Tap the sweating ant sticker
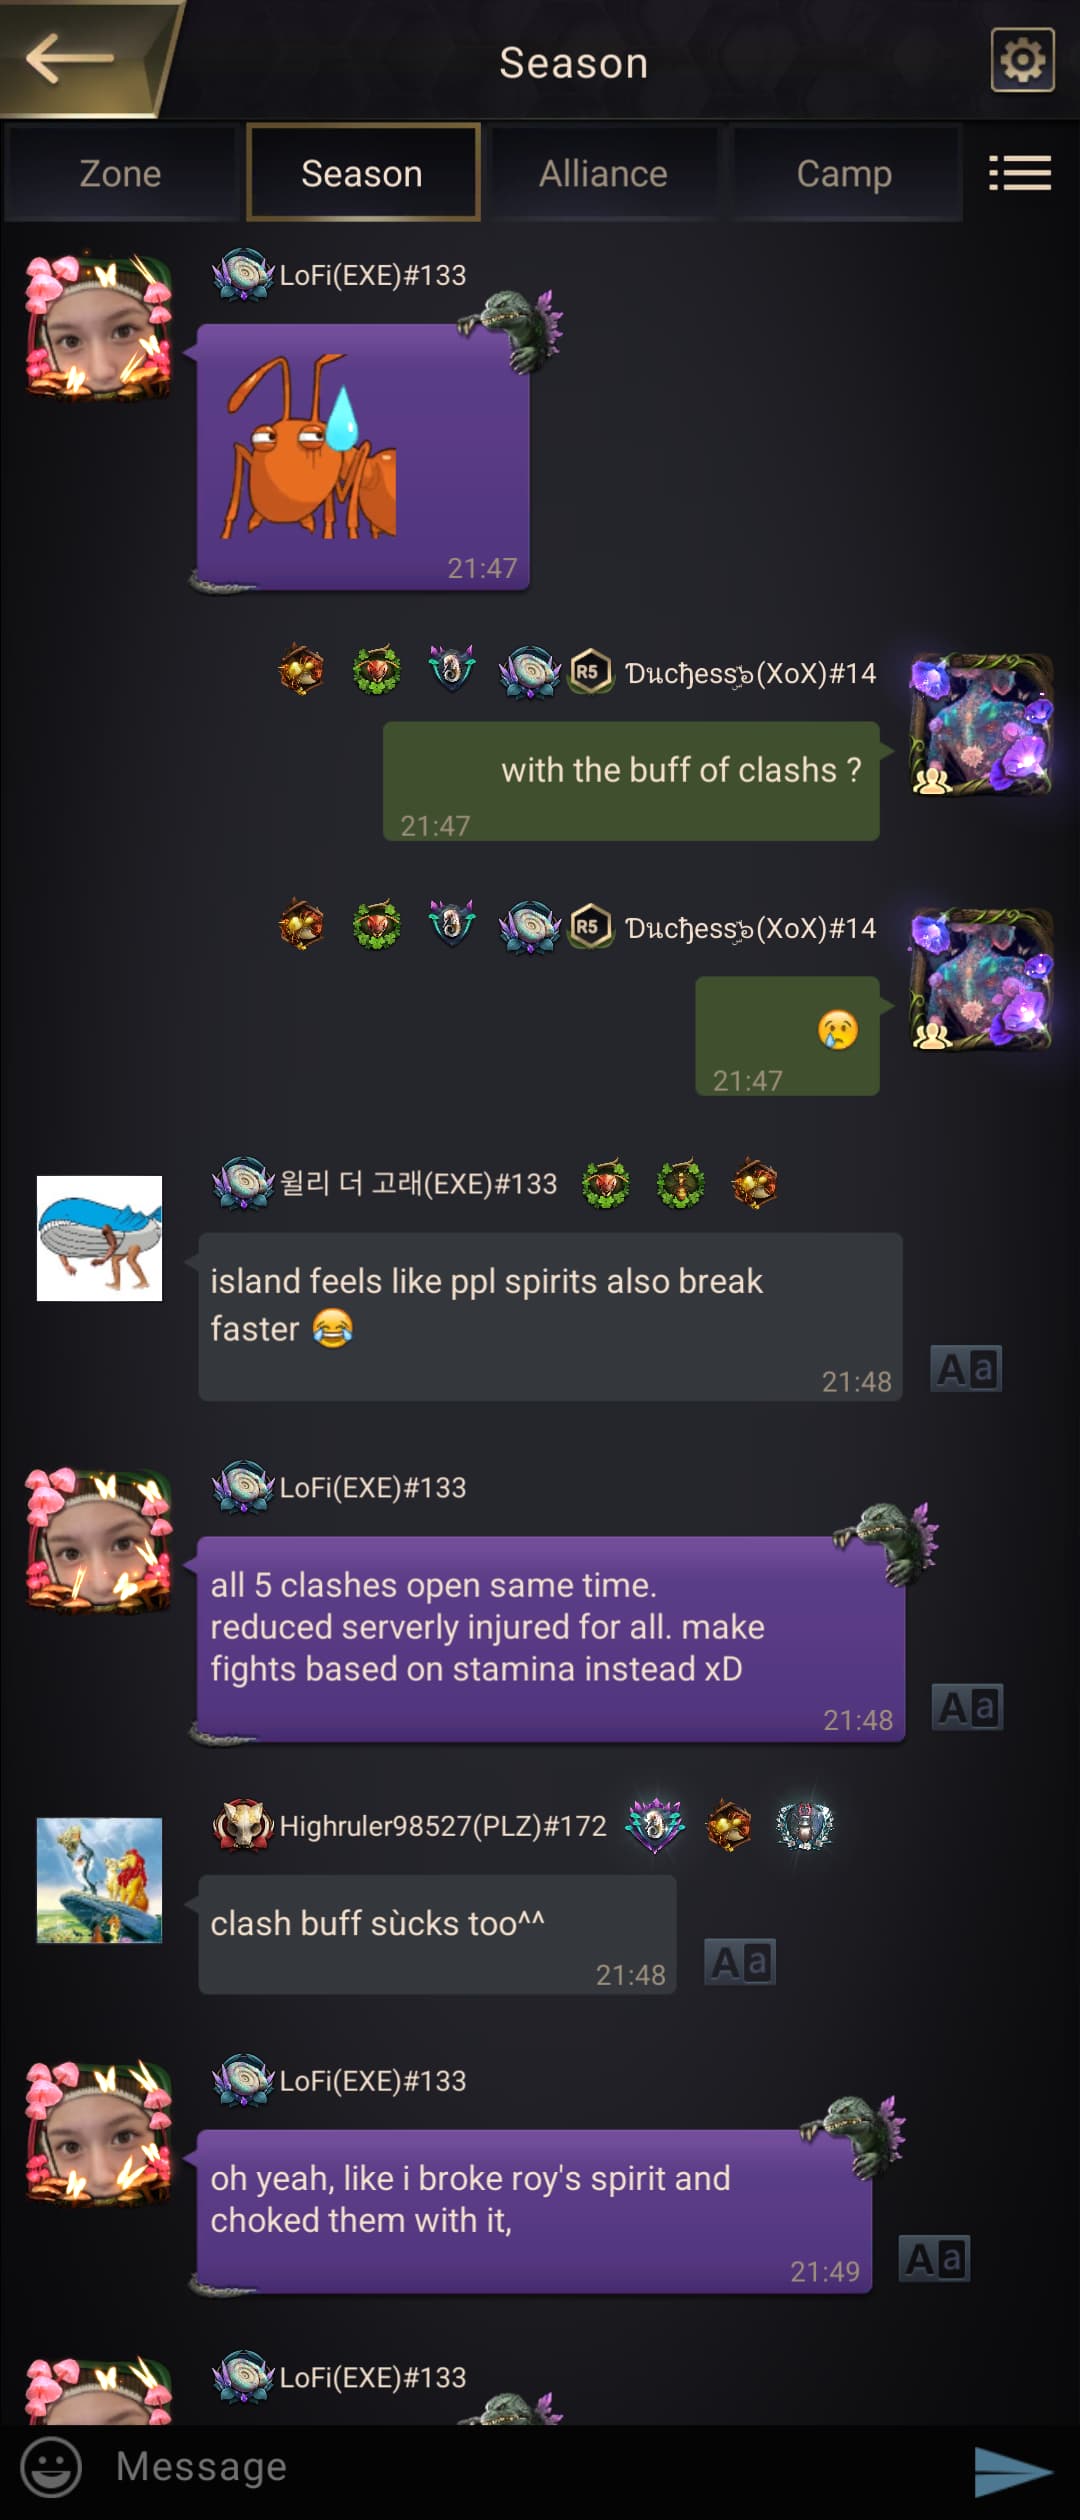Image resolution: width=1080 pixels, height=2520 pixels. (x=312, y=447)
